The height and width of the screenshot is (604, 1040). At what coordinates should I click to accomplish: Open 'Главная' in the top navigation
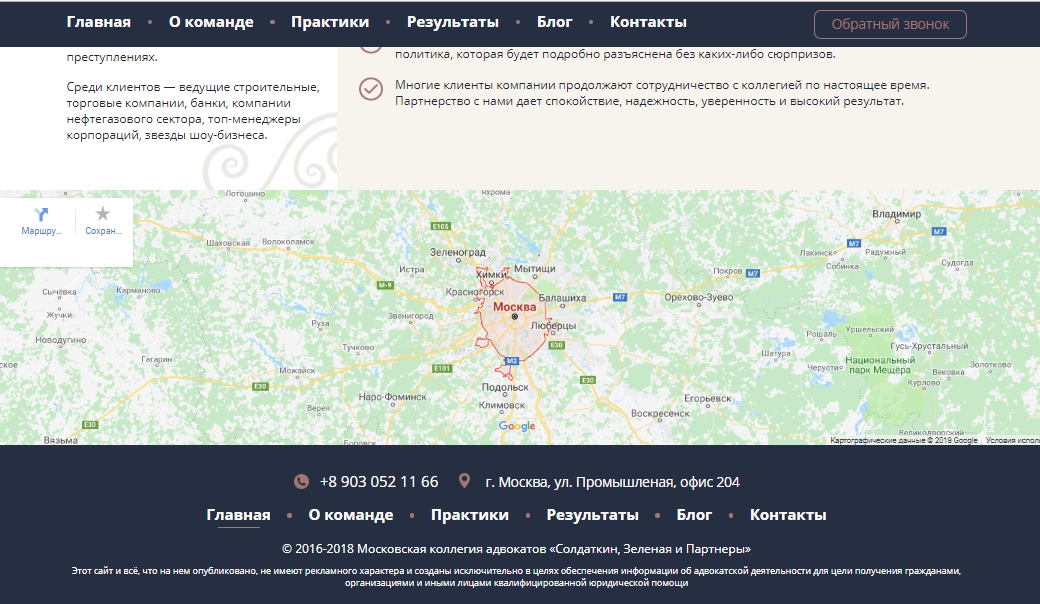(99, 22)
